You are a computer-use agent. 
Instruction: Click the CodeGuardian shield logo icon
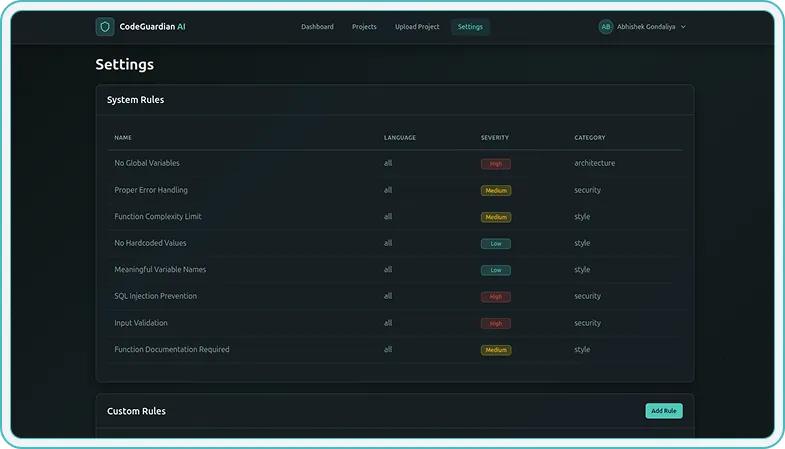click(105, 27)
